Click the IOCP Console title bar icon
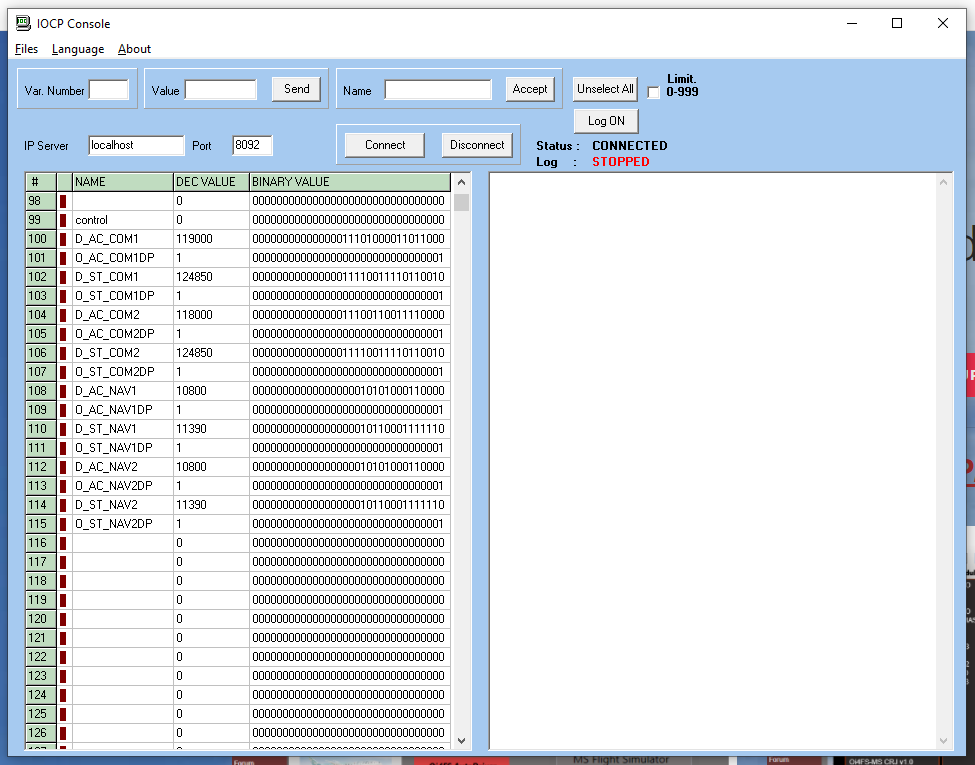This screenshot has height=765, width=975. 20,23
